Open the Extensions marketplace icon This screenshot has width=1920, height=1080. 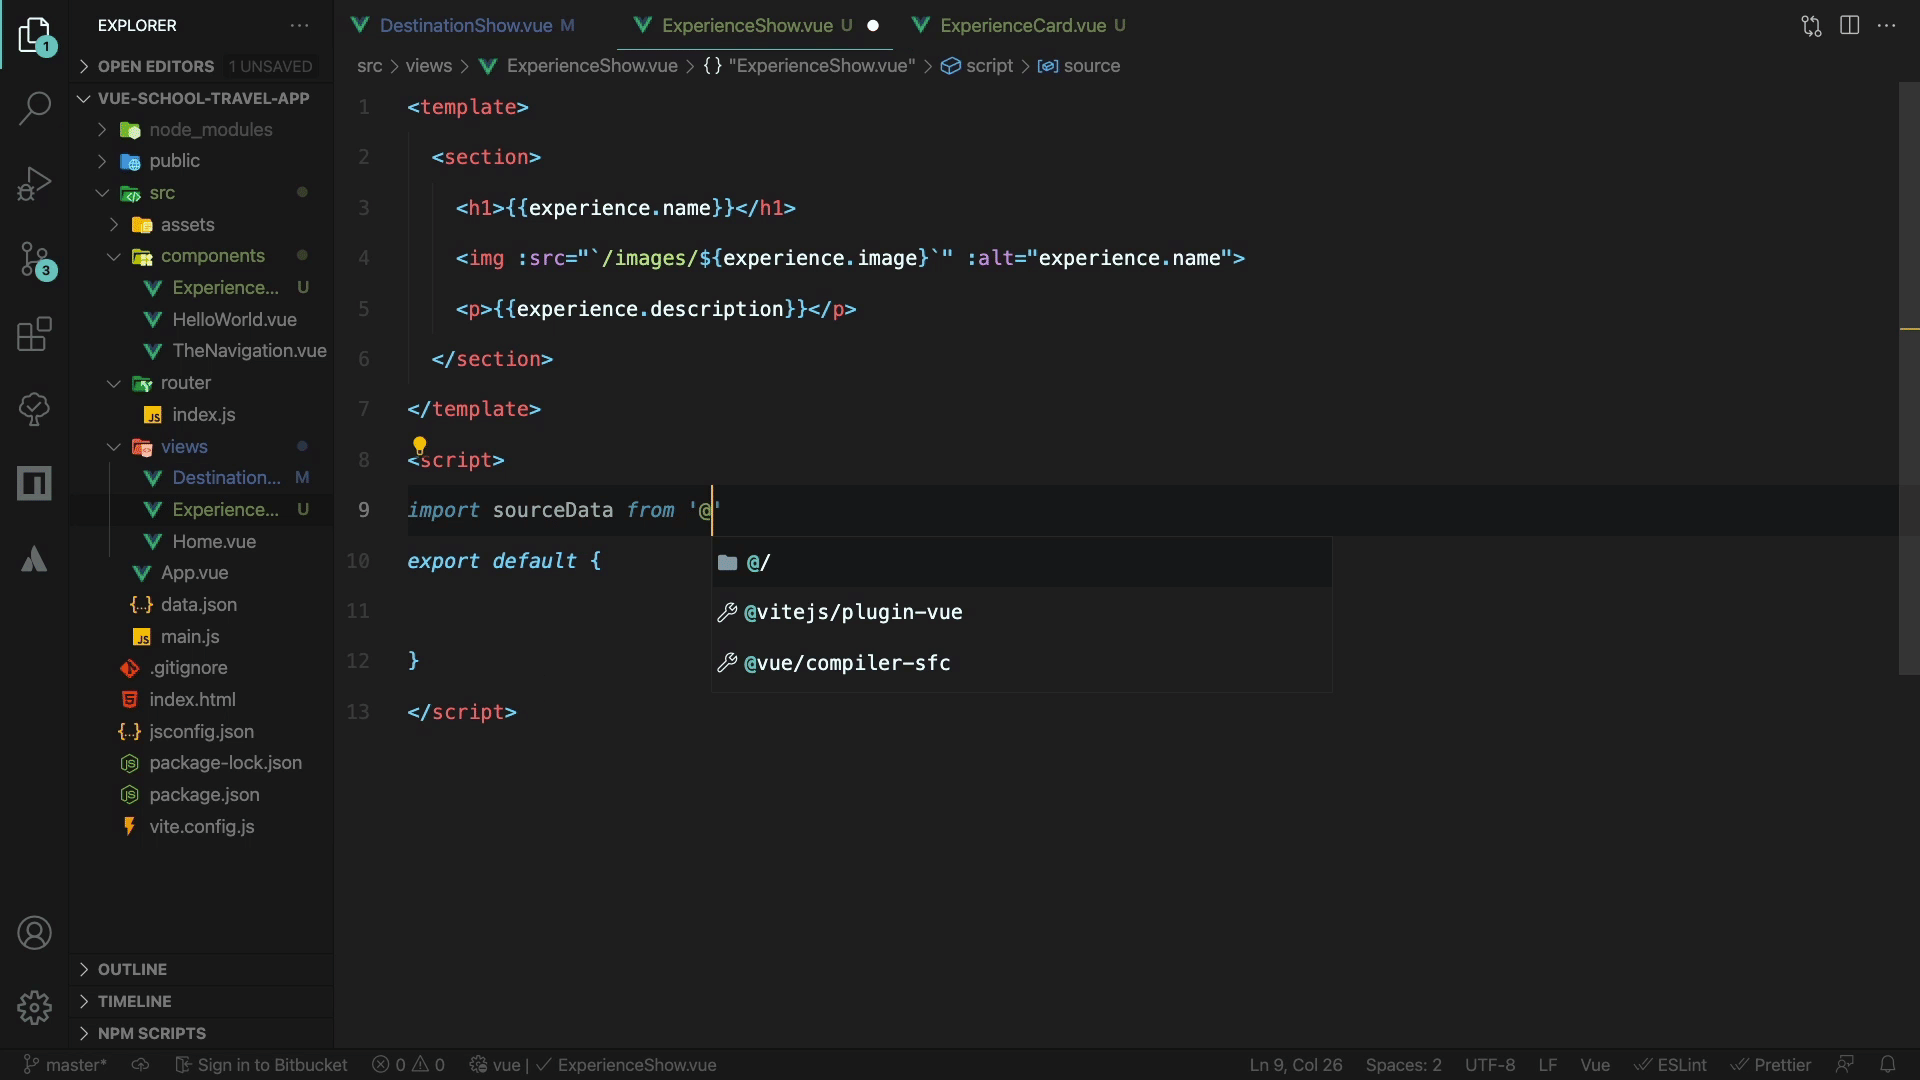point(35,334)
